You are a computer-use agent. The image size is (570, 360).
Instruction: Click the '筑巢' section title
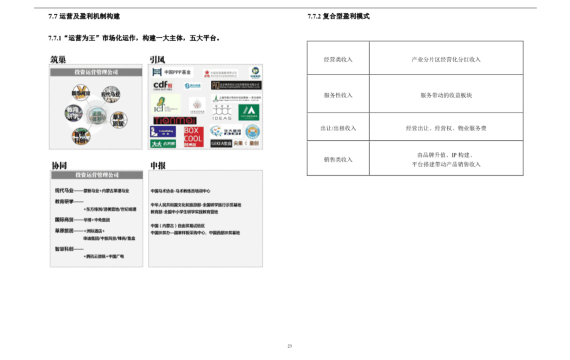tap(58, 60)
